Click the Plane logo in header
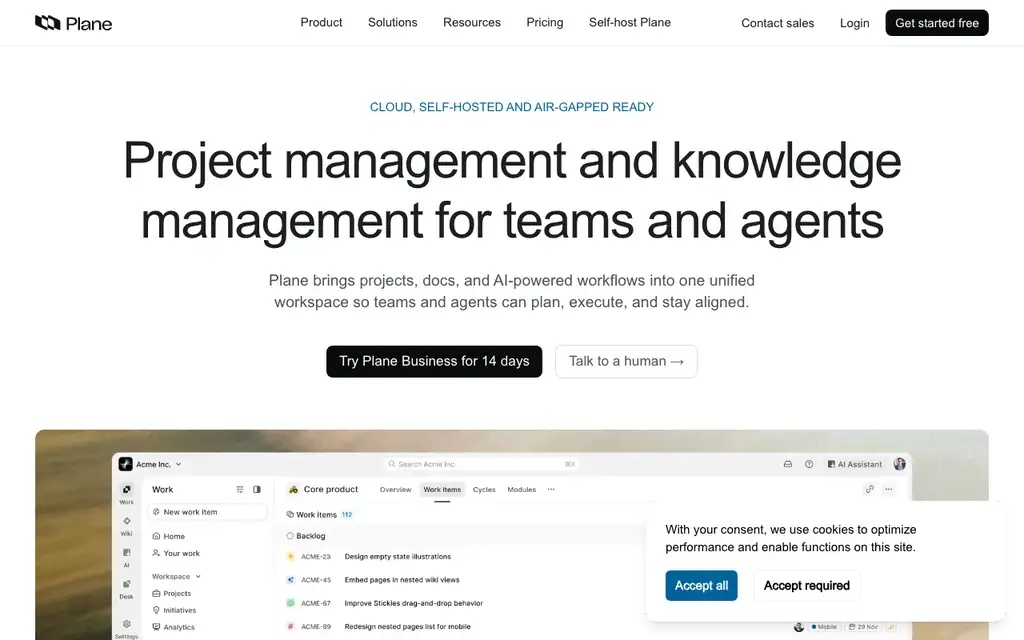1024x640 pixels. coord(73,24)
